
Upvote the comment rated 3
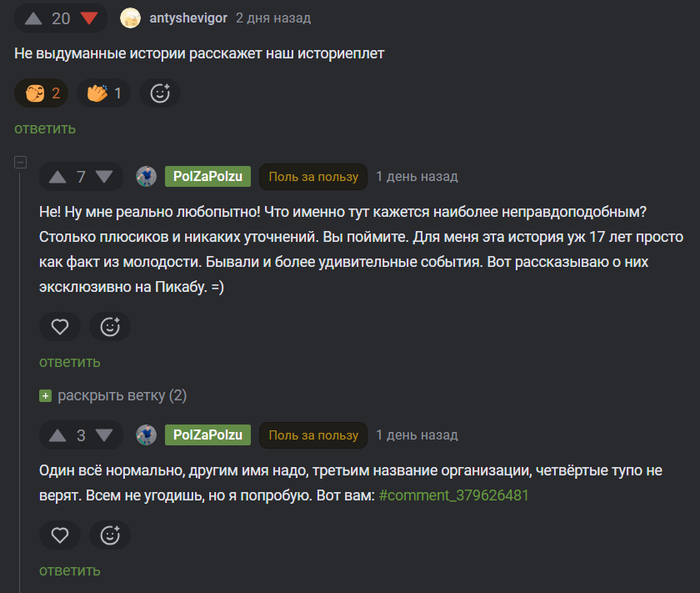pyautogui.click(x=58, y=435)
